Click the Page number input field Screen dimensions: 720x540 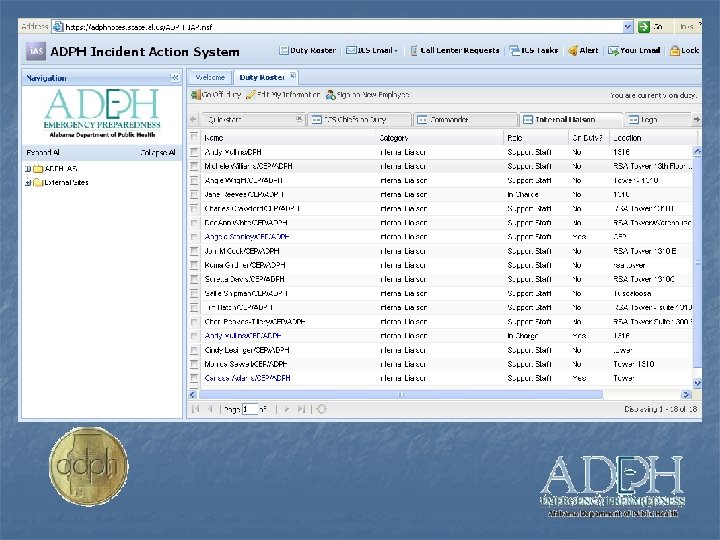250,409
